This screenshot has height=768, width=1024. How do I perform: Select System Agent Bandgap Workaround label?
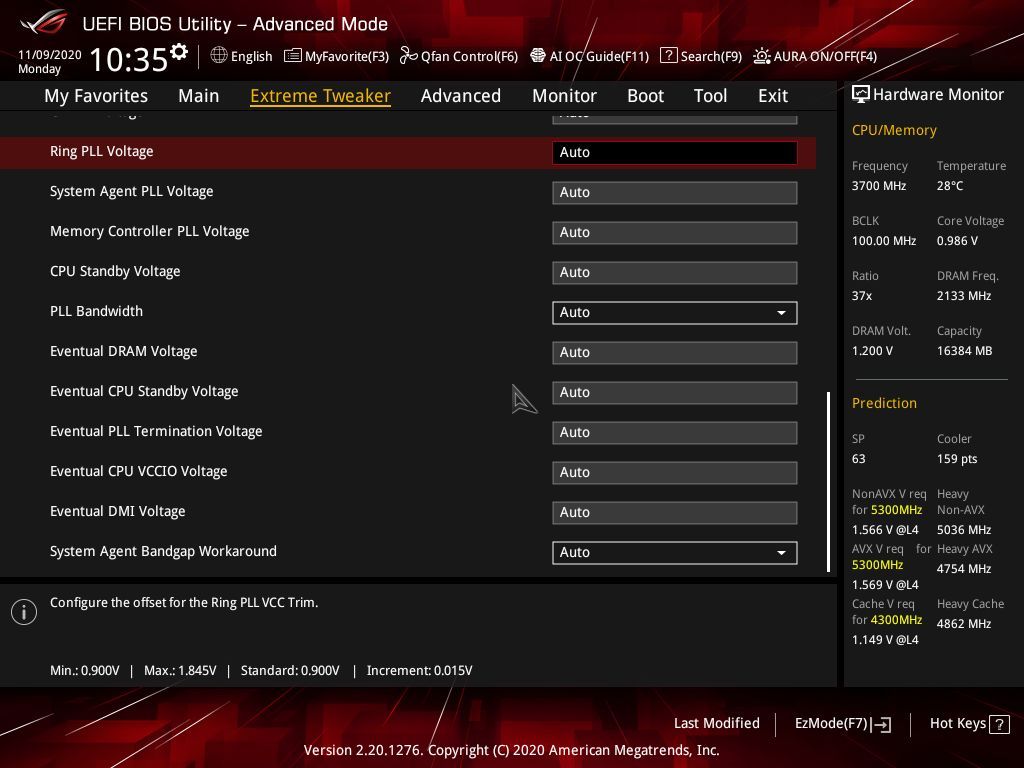pyautogui.click(x=163, y=551)
